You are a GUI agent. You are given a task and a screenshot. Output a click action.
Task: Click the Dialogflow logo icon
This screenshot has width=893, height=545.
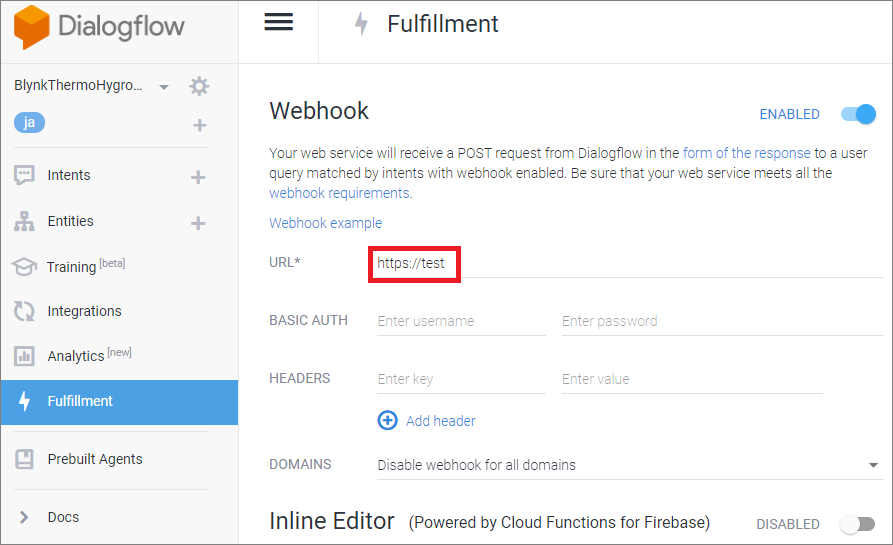tap(30, 27)
